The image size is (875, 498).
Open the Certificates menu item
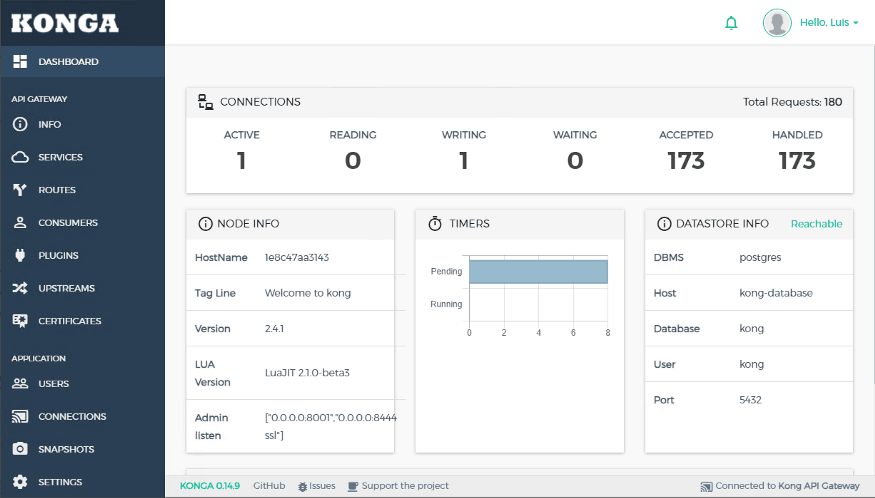83,321
